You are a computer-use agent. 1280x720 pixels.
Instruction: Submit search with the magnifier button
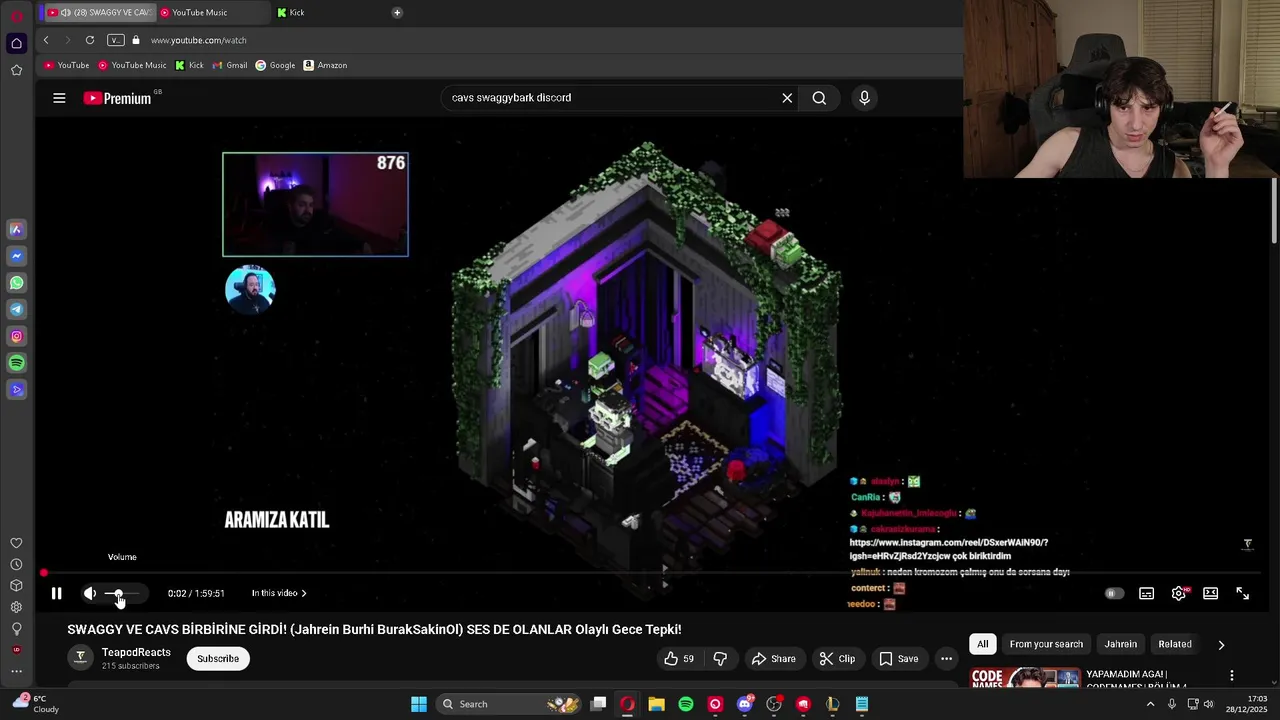pyautogui.click(x=819, y=98)
